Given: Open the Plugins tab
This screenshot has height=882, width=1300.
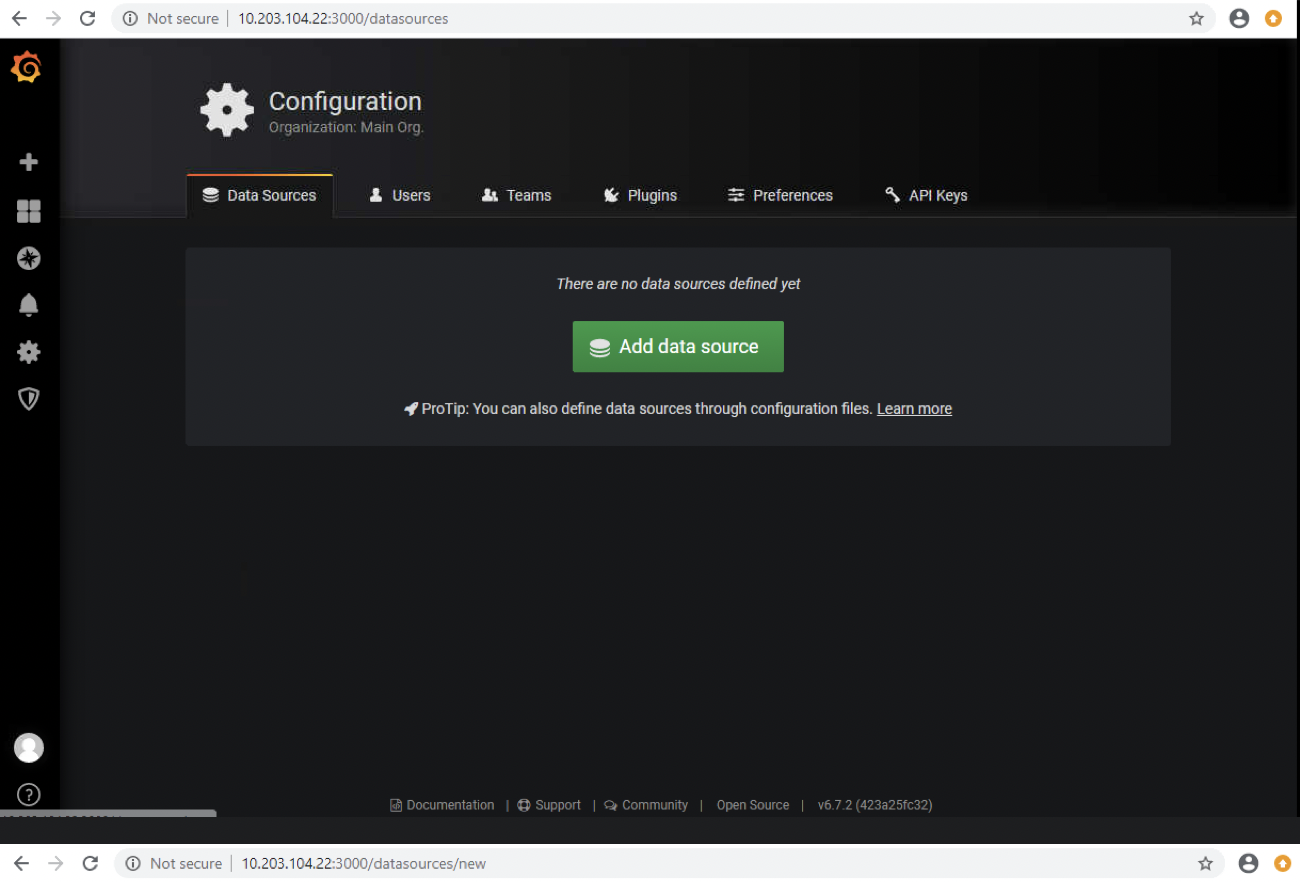Looking at the screenshot, I should click(641, 195).
